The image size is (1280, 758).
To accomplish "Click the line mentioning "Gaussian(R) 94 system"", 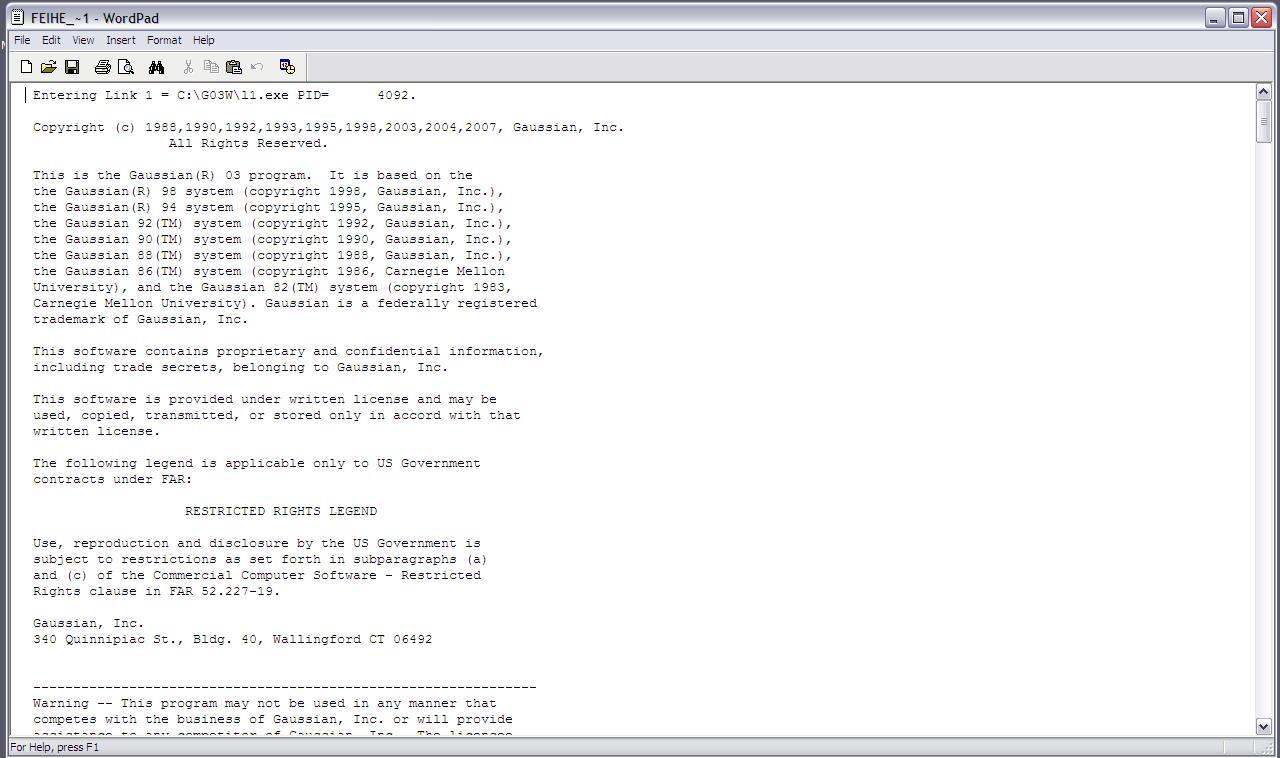I will [x=268, y=207].
